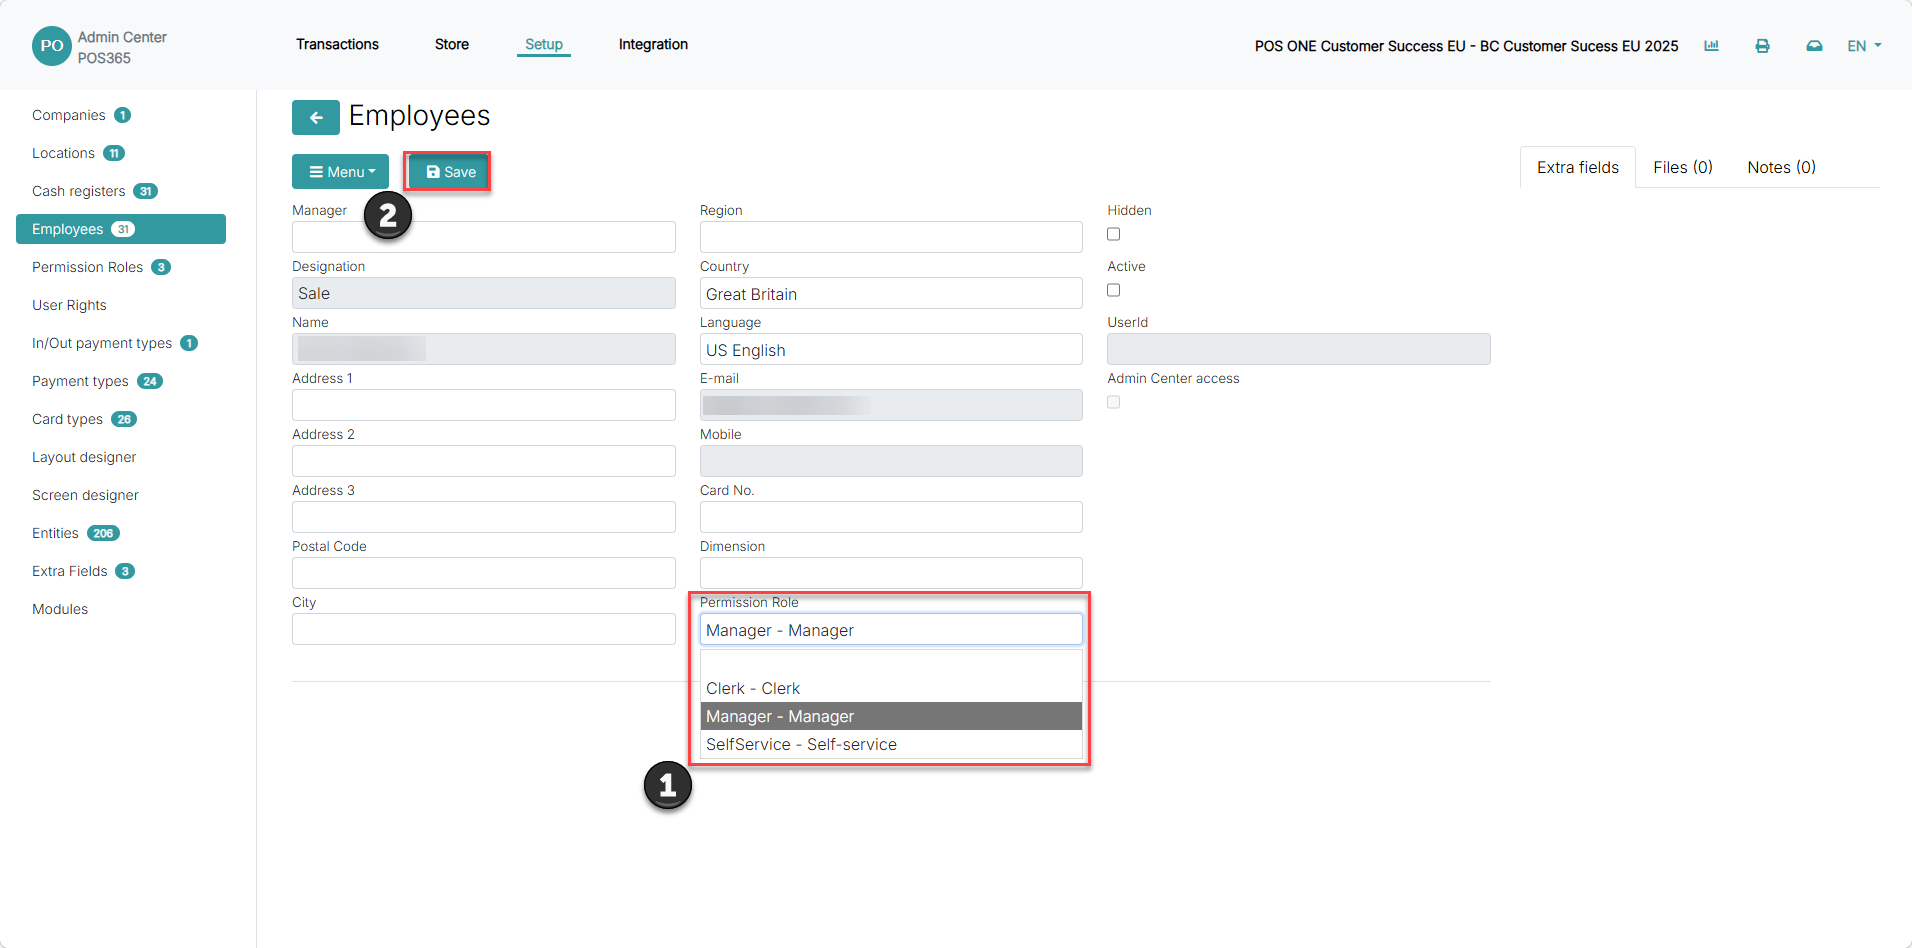This screenshot has height=948, width=1912.
Task: Click the Name input field
Action: (484, 349)
